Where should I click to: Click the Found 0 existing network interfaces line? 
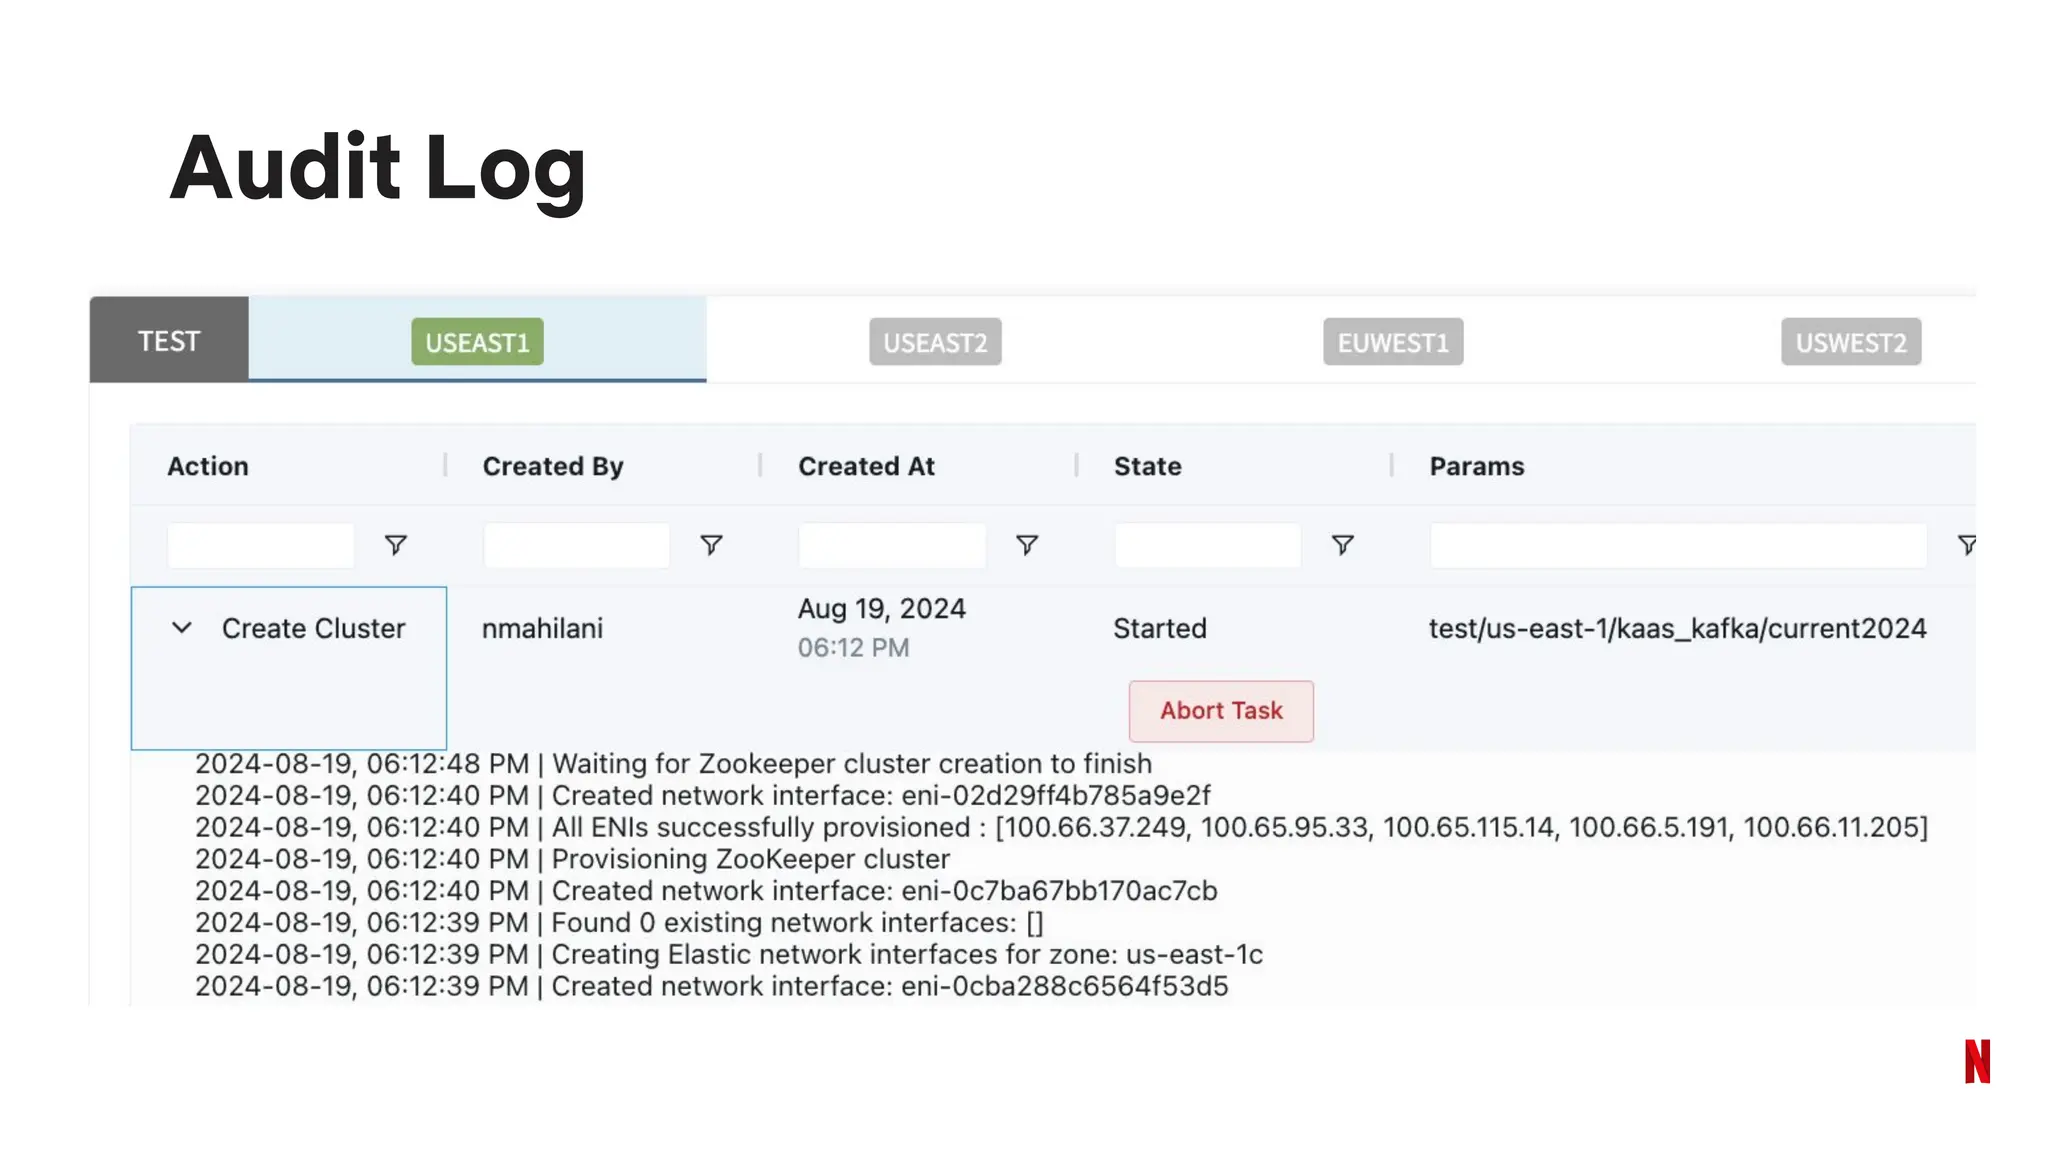click(x=619, y=923)
